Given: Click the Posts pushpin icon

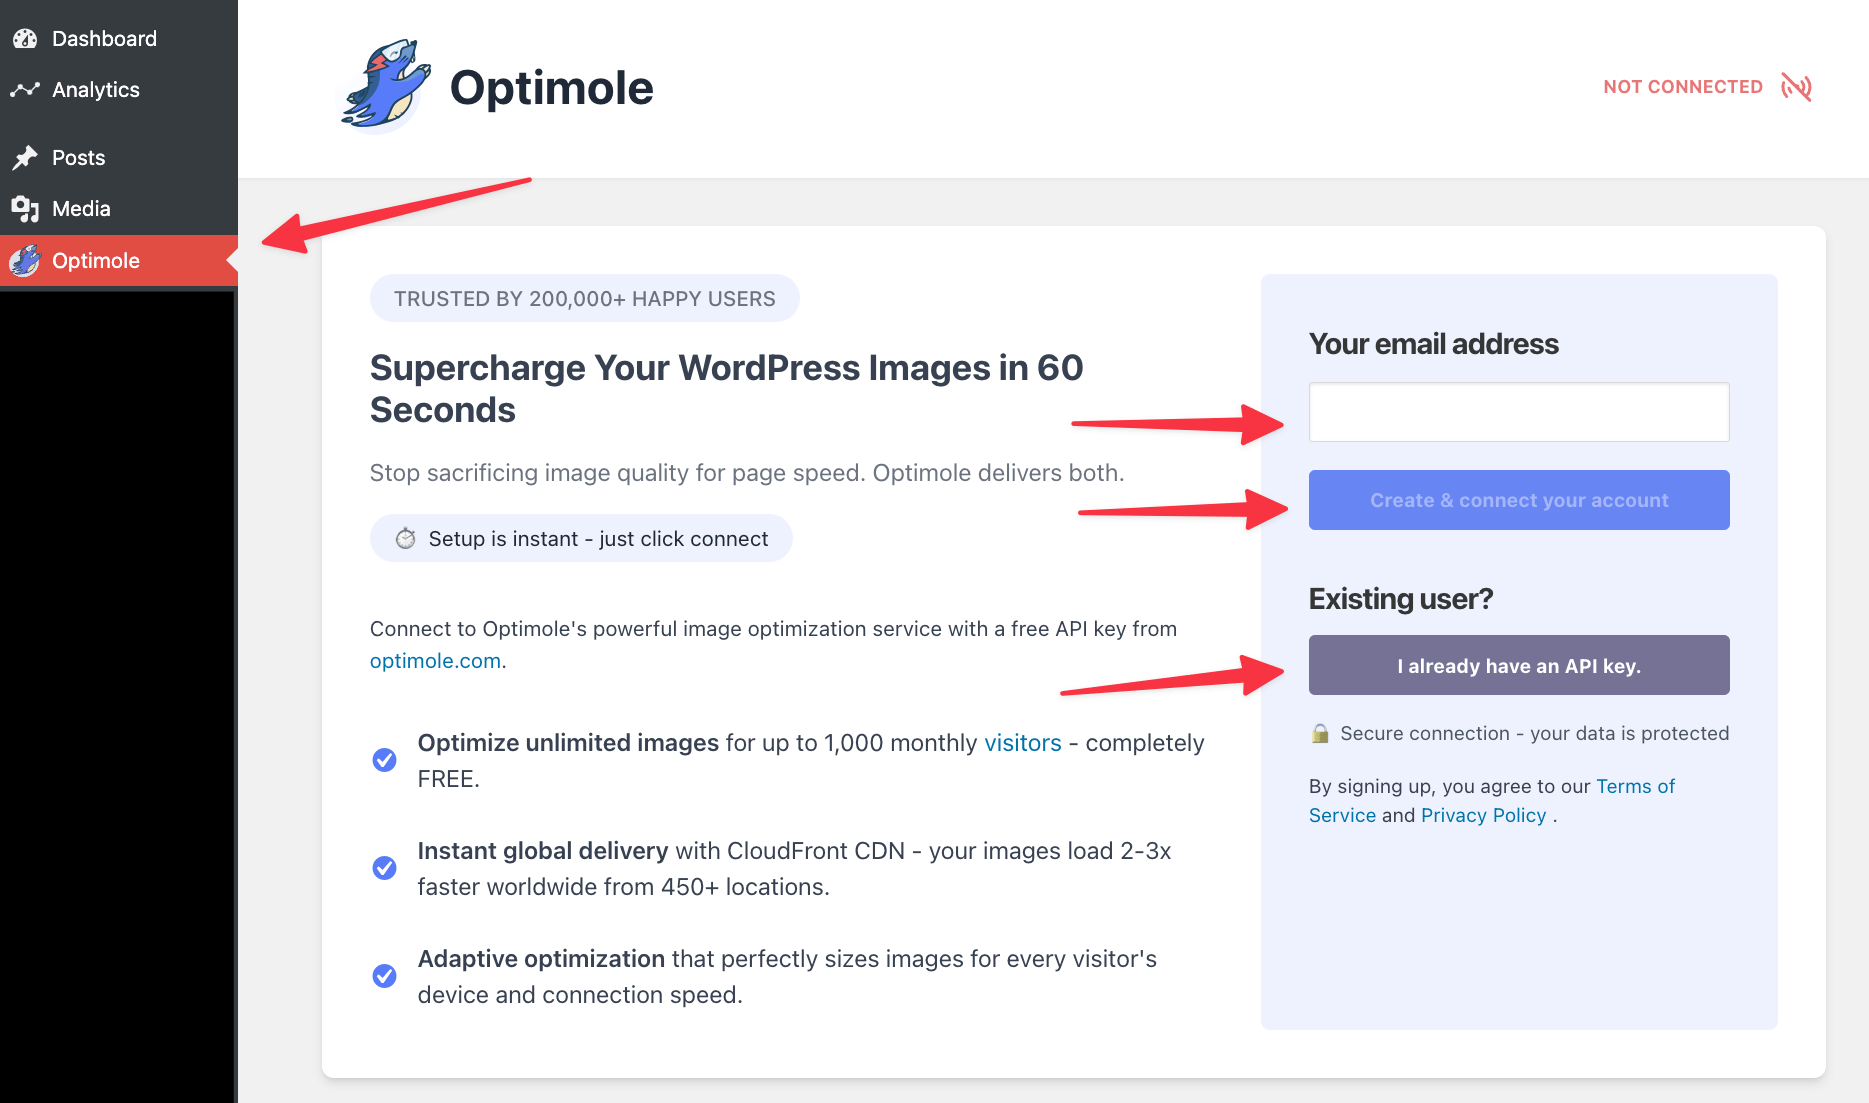Looking at the screenshot, I should 24,157.
